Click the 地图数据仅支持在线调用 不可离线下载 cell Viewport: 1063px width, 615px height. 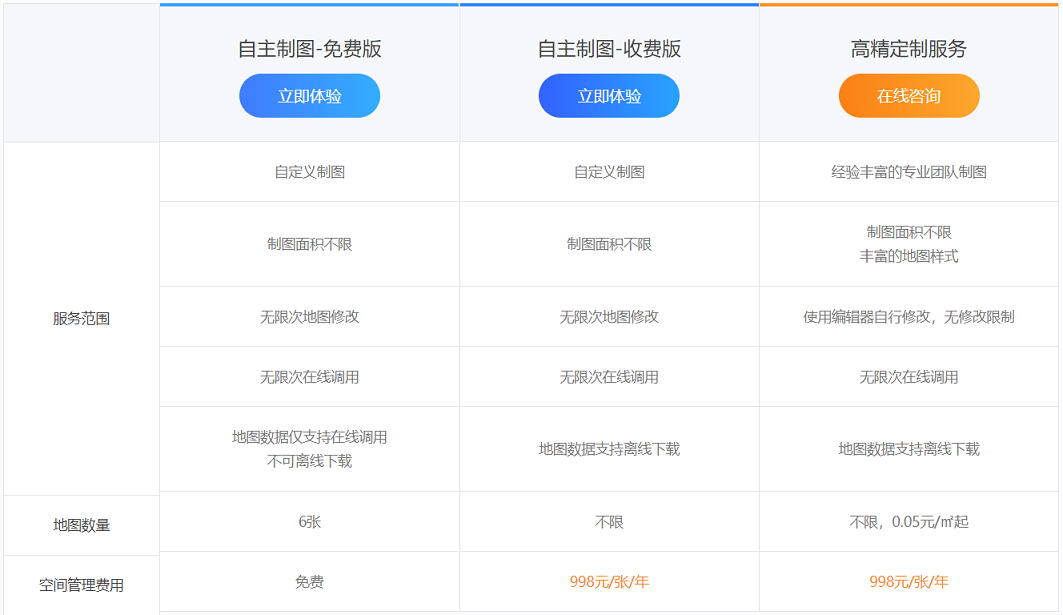(309, 449)
